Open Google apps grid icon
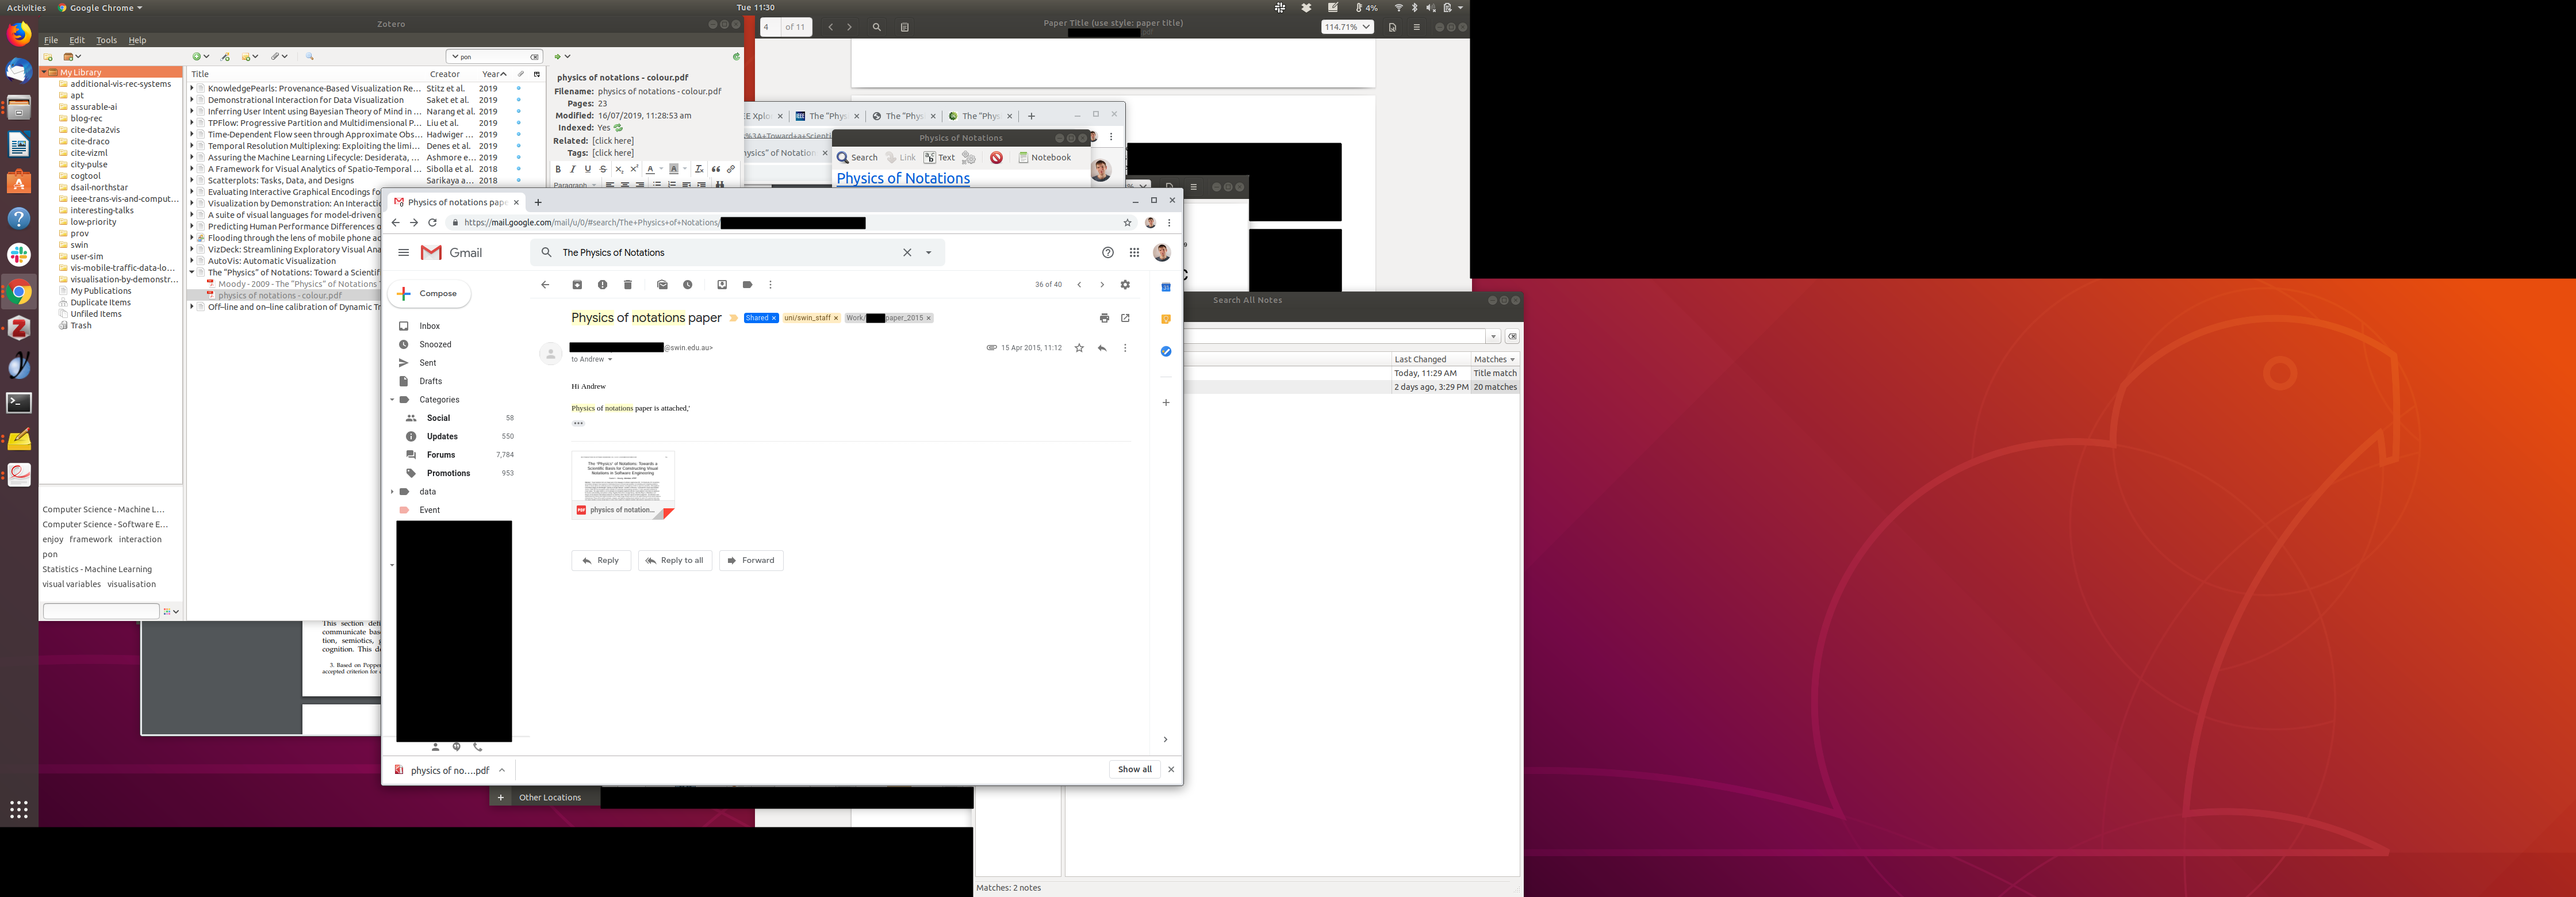The image size is (2576, 897). click(x=1134, y=253)
